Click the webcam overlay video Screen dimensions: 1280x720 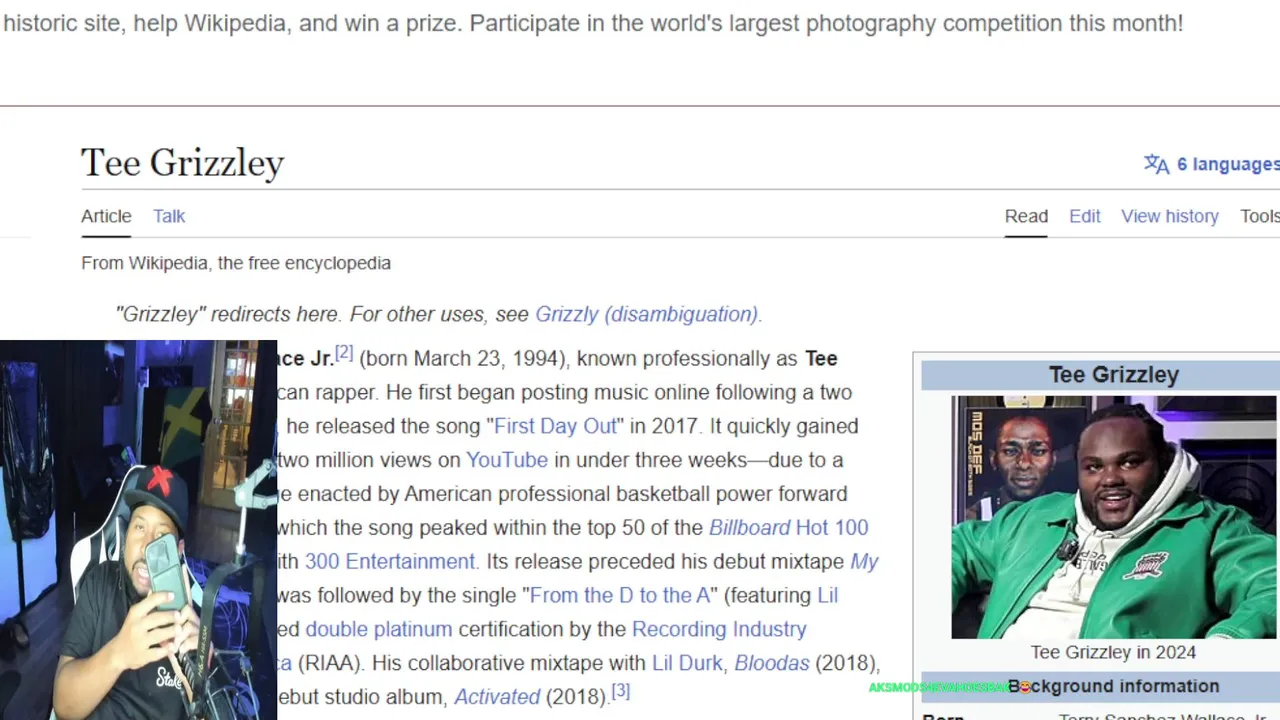(138, 530)
